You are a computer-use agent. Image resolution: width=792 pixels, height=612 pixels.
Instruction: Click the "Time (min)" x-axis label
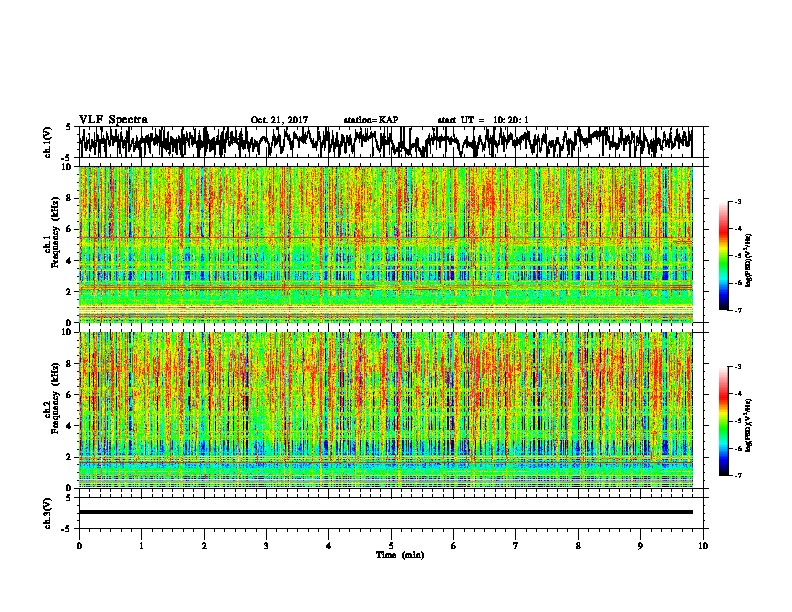400,555
